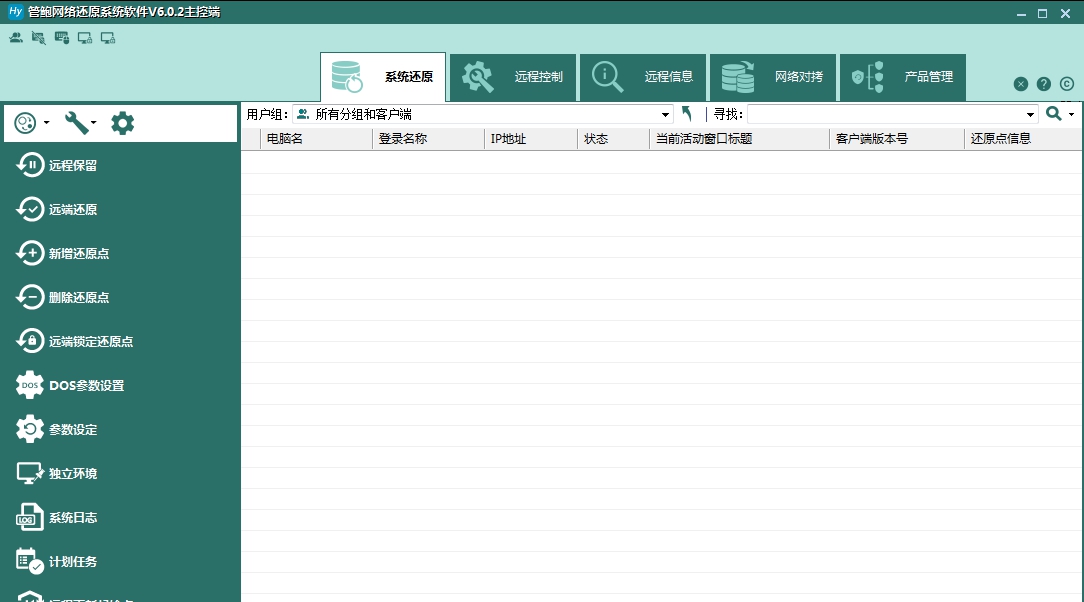The image size is (1084, 602).
Task: Click the copyright info button top right
Action: (1067, 84)
